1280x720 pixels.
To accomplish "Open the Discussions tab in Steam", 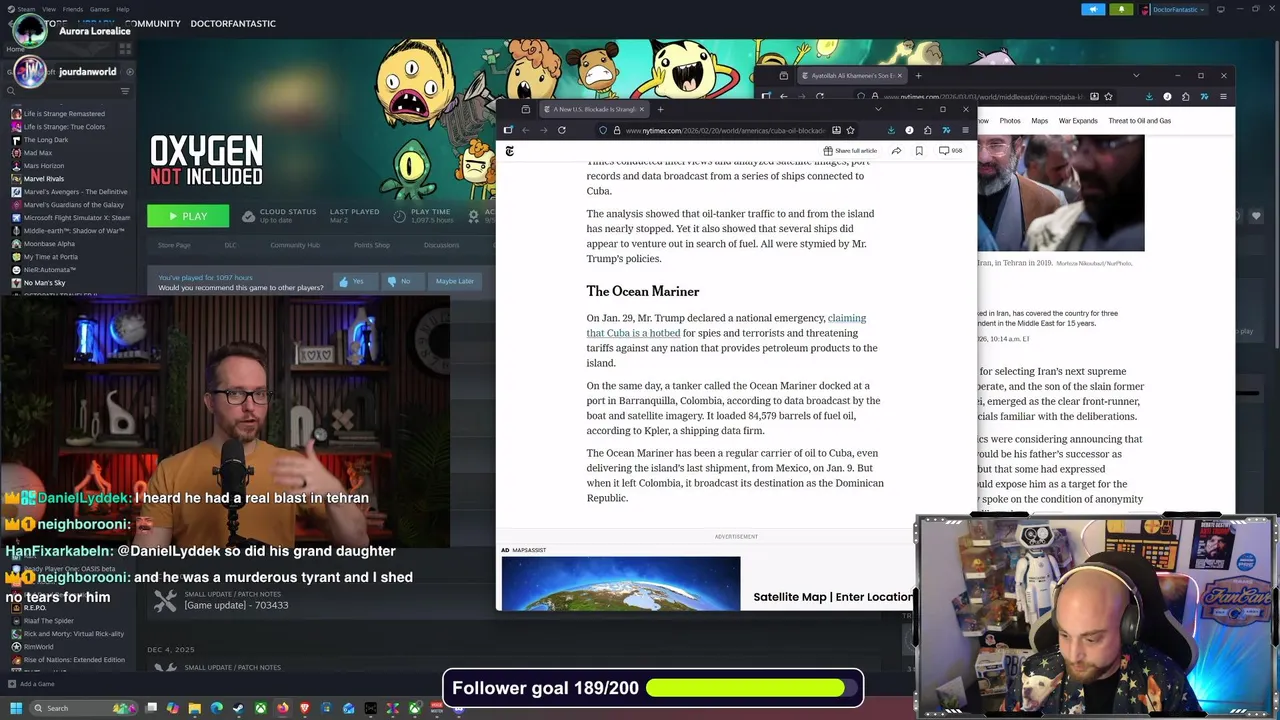I will (441, 245).
